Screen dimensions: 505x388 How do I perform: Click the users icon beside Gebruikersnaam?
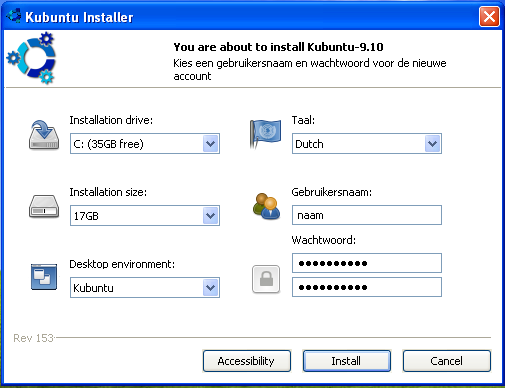coord(266,206)
